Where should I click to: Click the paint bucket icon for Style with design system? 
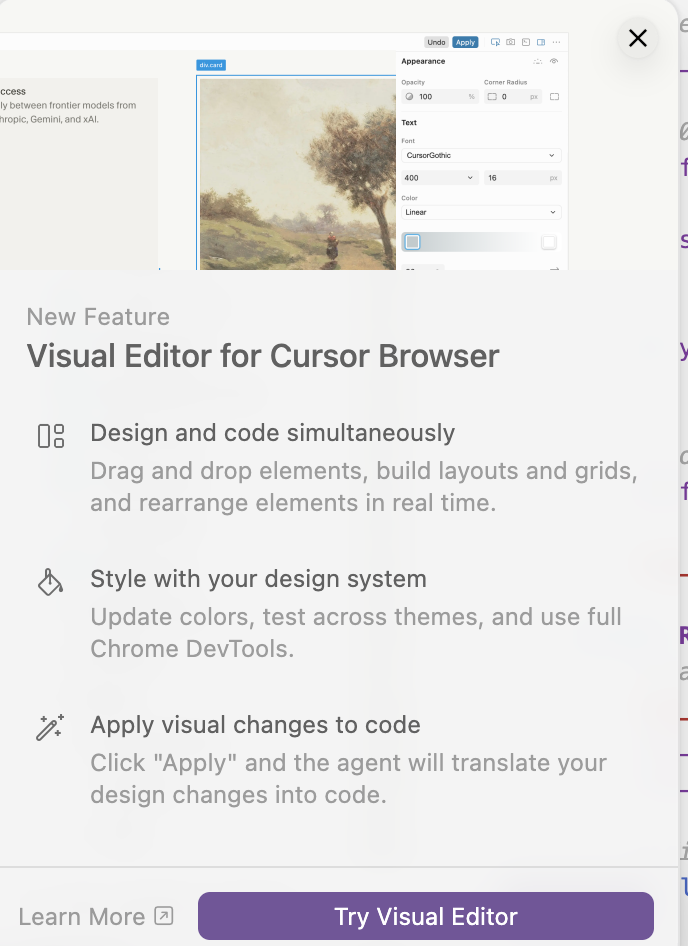tap(50, 582)
